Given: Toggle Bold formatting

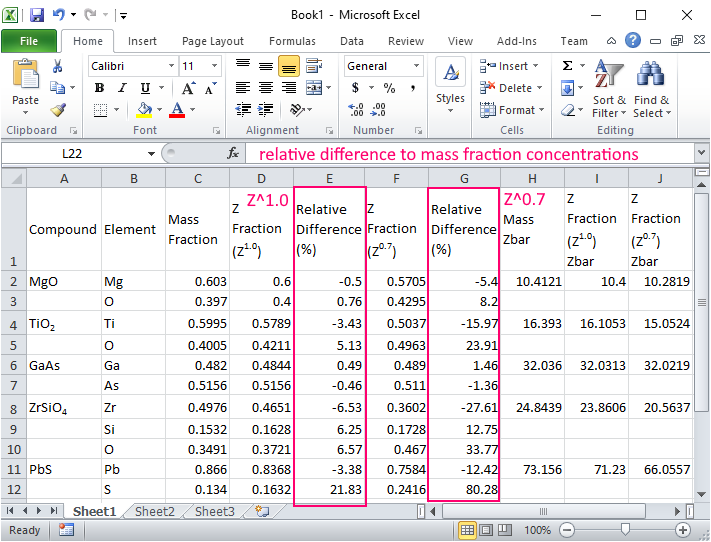Looking at the screenshot, I should [99, 88].
